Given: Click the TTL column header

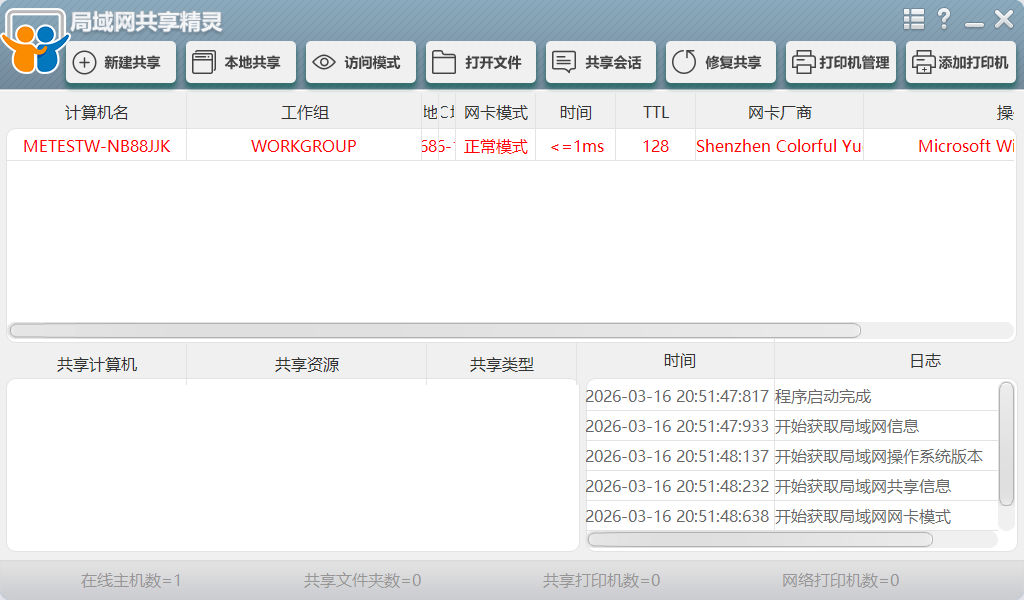Looking at the screenshot, I should 654,111.
